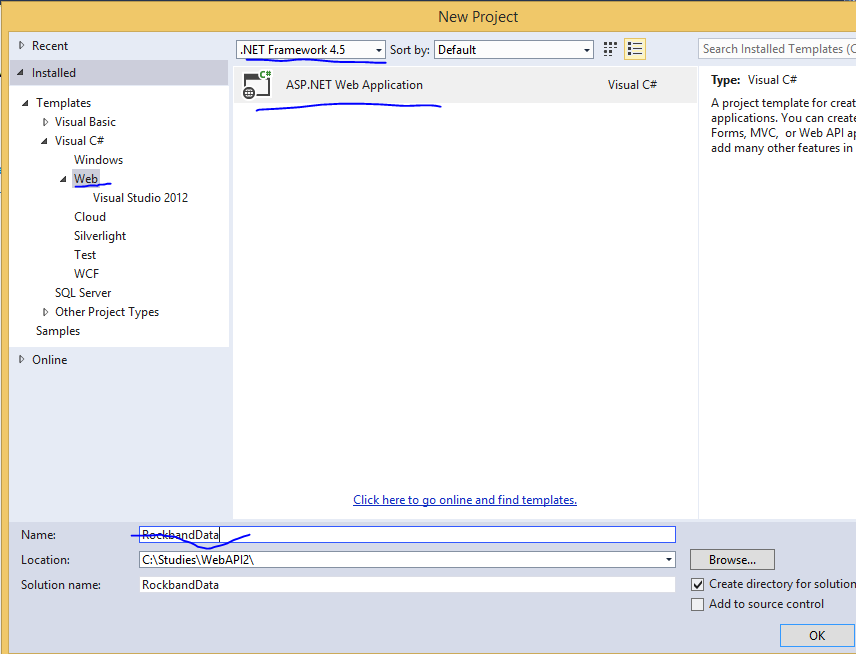Open the online templates link
The width and height of the screenshot is (856, 654).
(x=465, y=500)
